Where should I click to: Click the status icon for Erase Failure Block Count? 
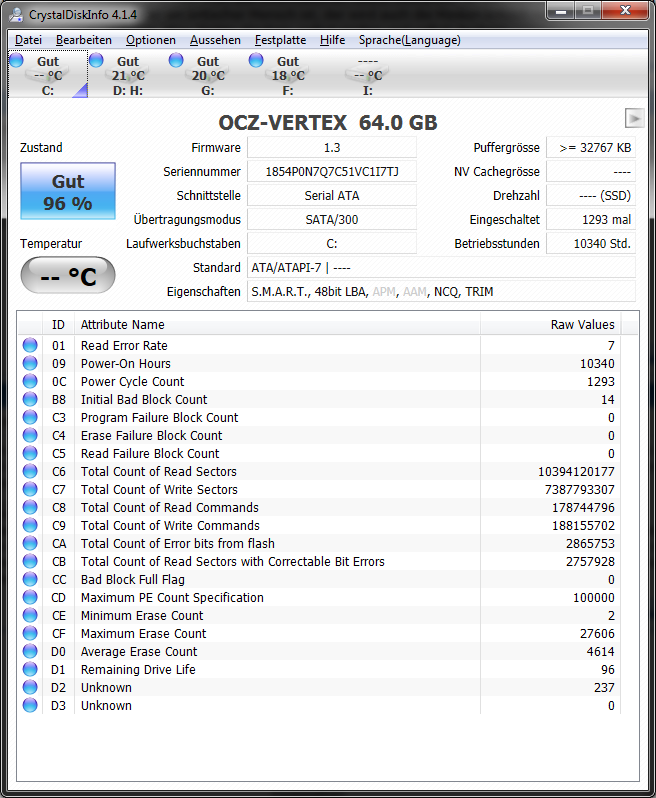click(x=30, y=435)
